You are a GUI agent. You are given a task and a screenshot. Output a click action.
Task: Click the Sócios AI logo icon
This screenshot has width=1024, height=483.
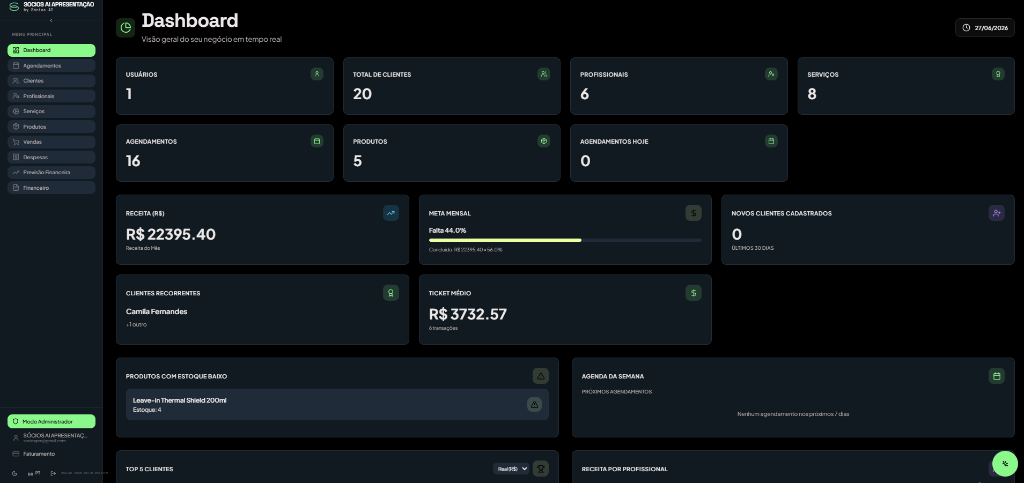14,7
